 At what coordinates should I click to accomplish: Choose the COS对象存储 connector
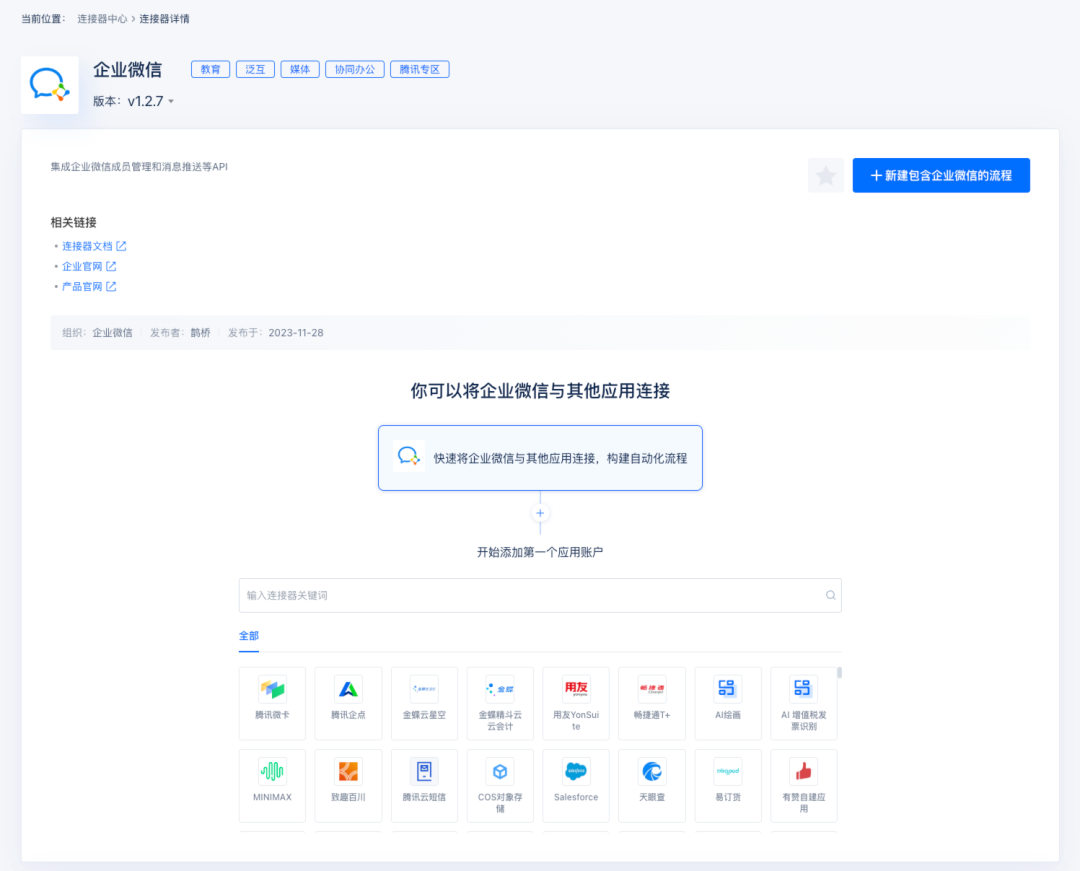tap(500, 786)
